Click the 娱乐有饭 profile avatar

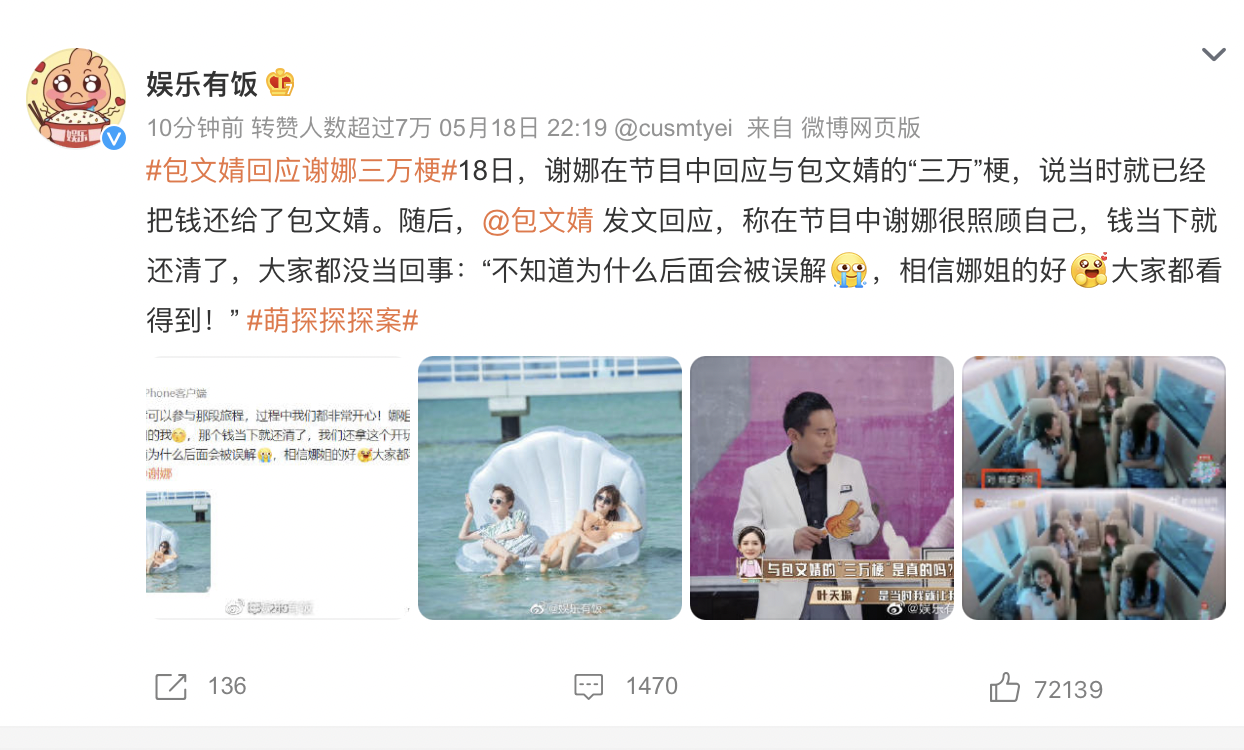click(x=75, y=98)
